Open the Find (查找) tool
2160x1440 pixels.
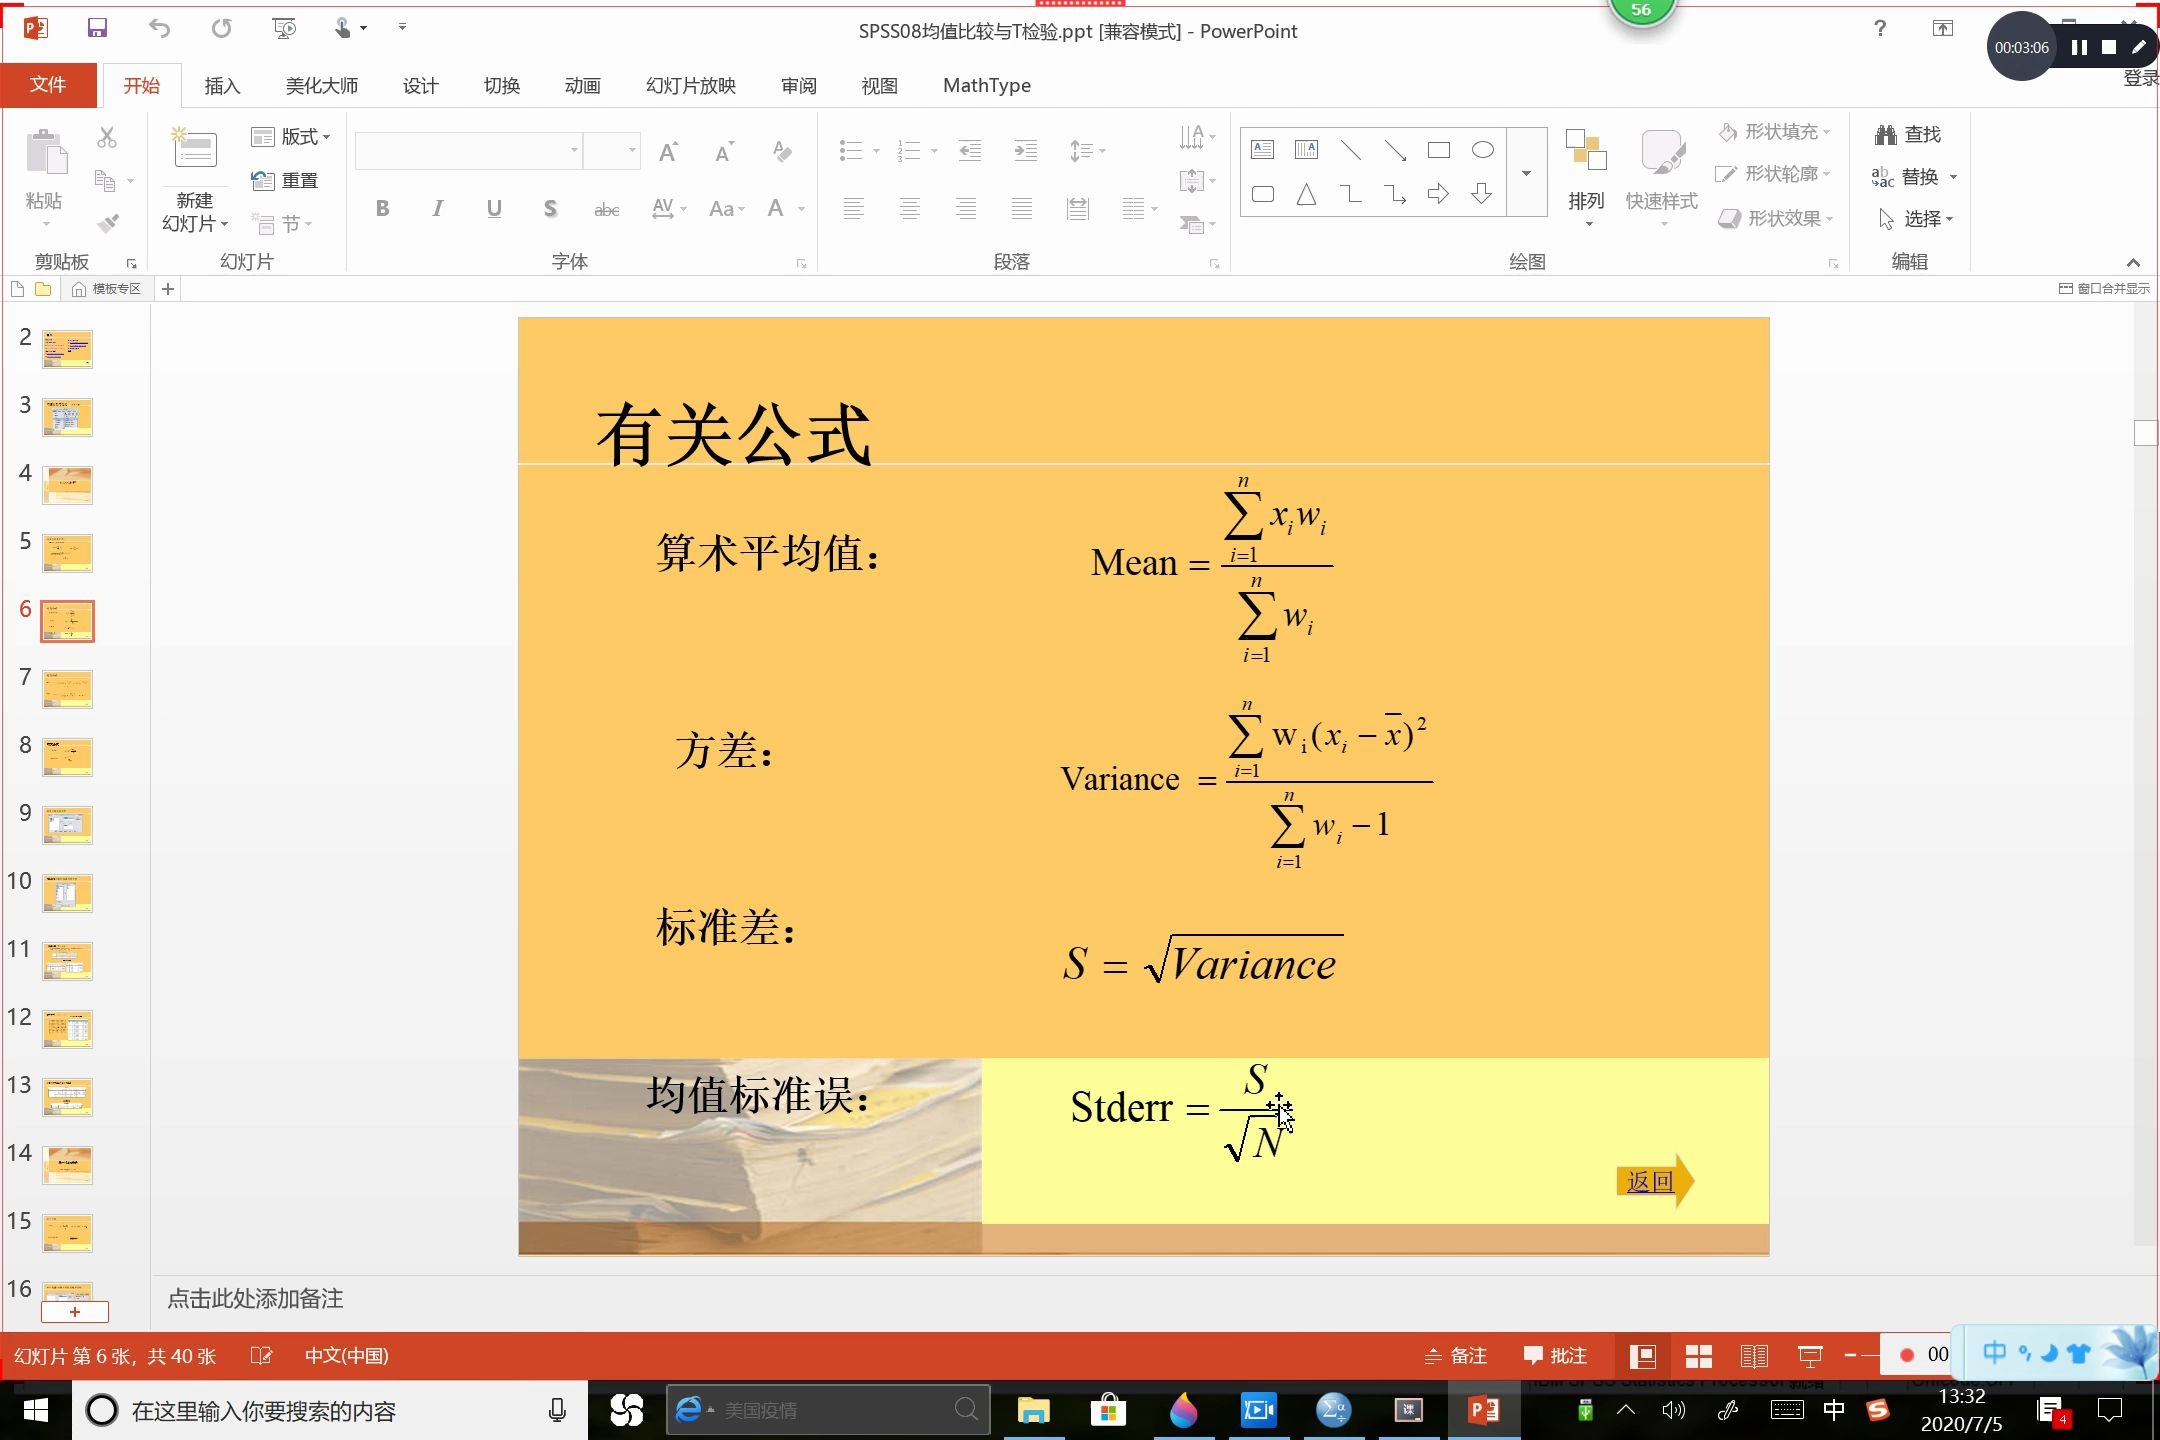[x=1907, y=133]
